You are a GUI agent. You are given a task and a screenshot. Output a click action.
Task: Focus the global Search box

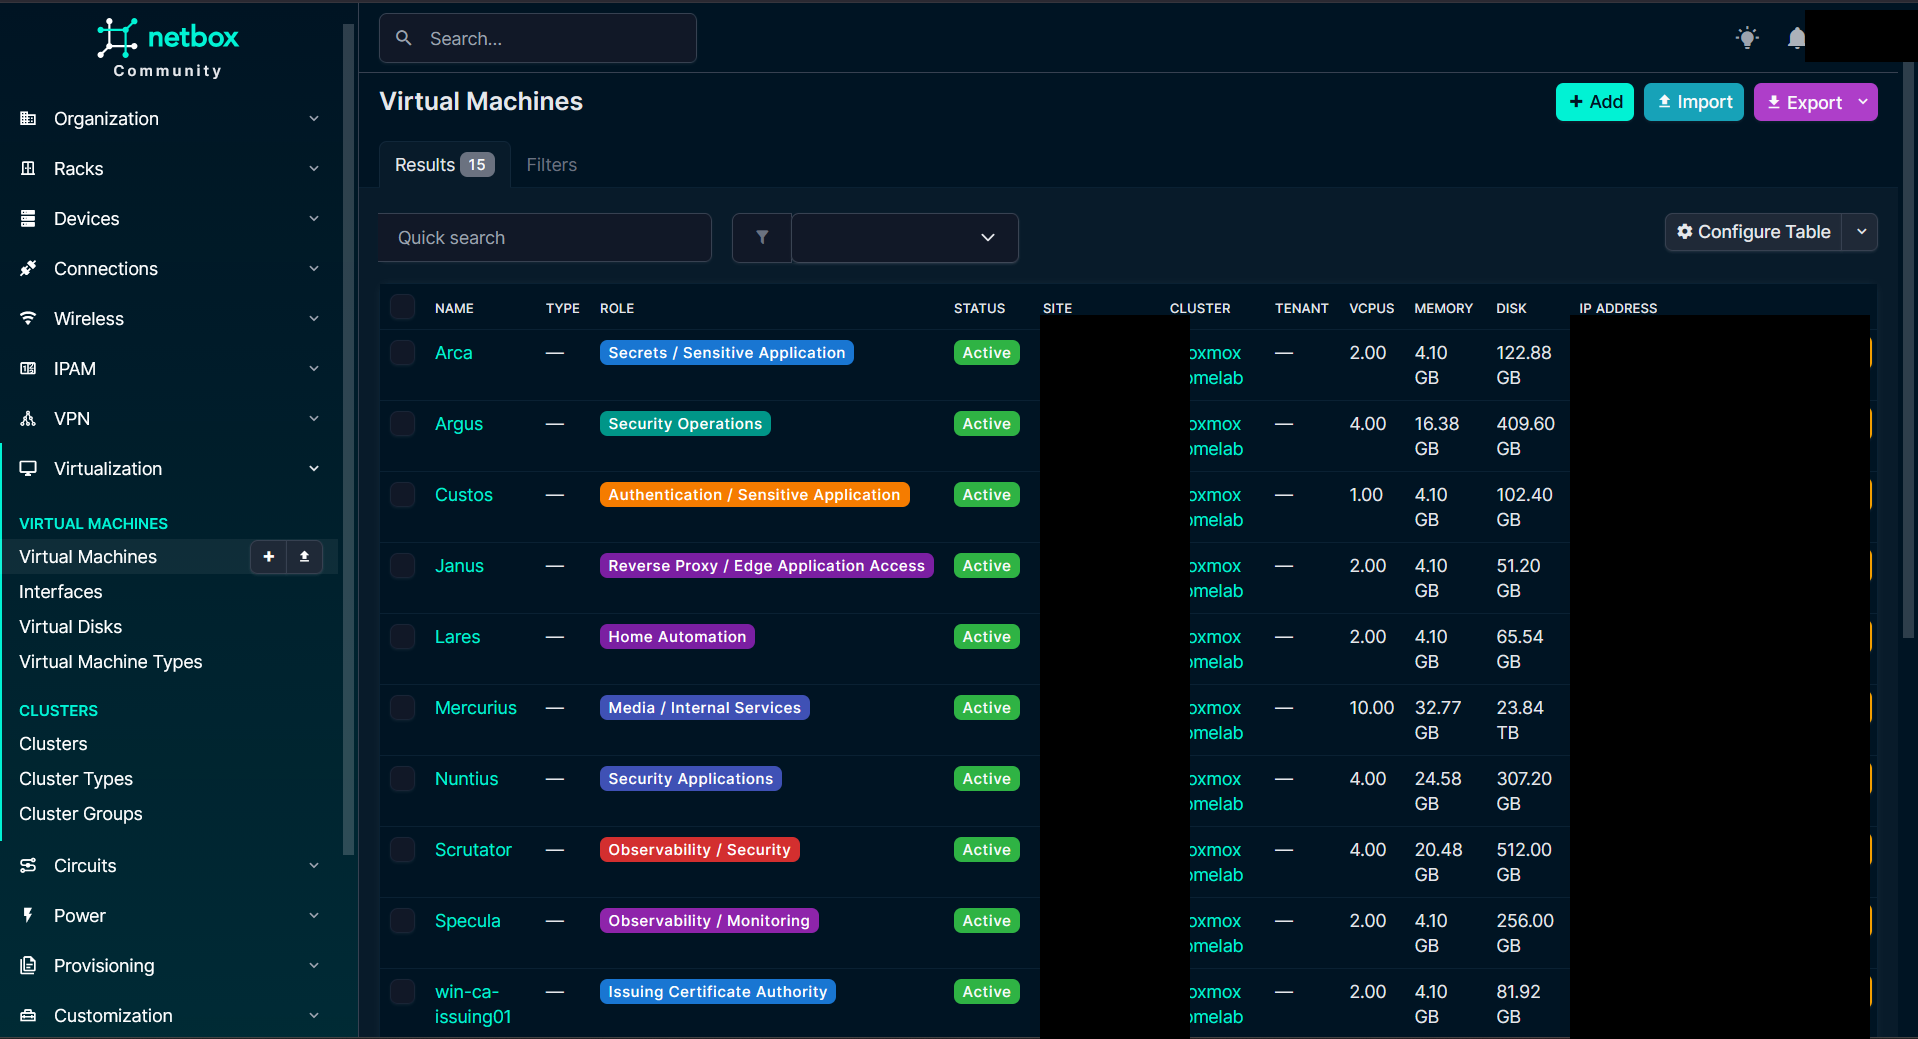(x=538, y=38)
